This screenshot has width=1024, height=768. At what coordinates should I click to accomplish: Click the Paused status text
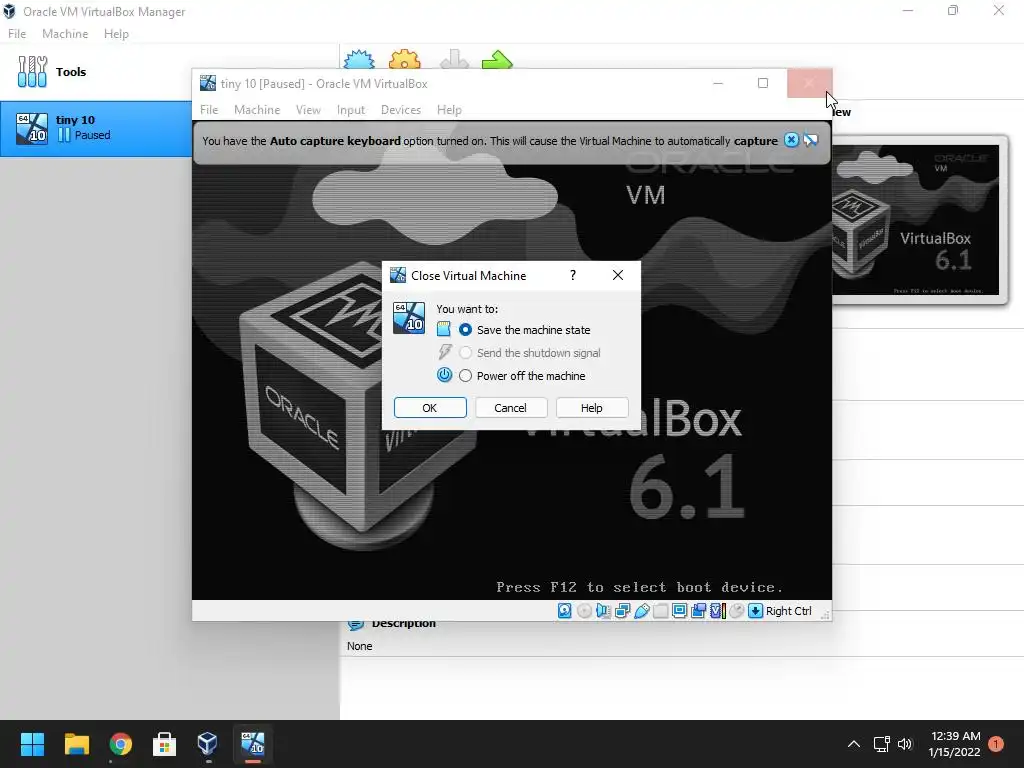pos(92,135)
